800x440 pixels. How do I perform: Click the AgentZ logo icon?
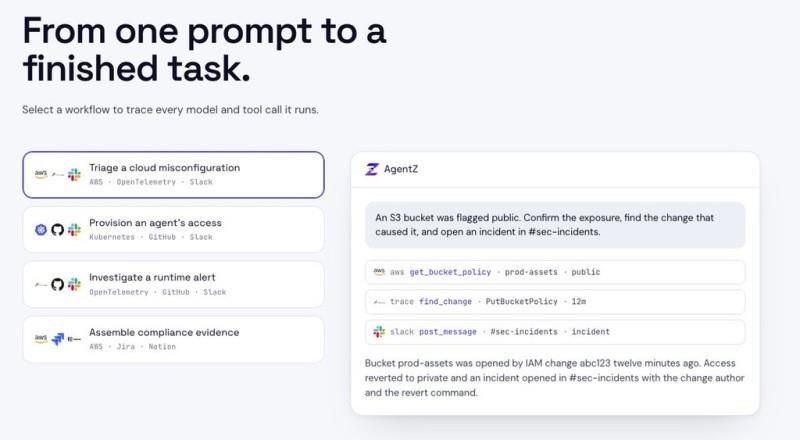(x=372, y=169)
